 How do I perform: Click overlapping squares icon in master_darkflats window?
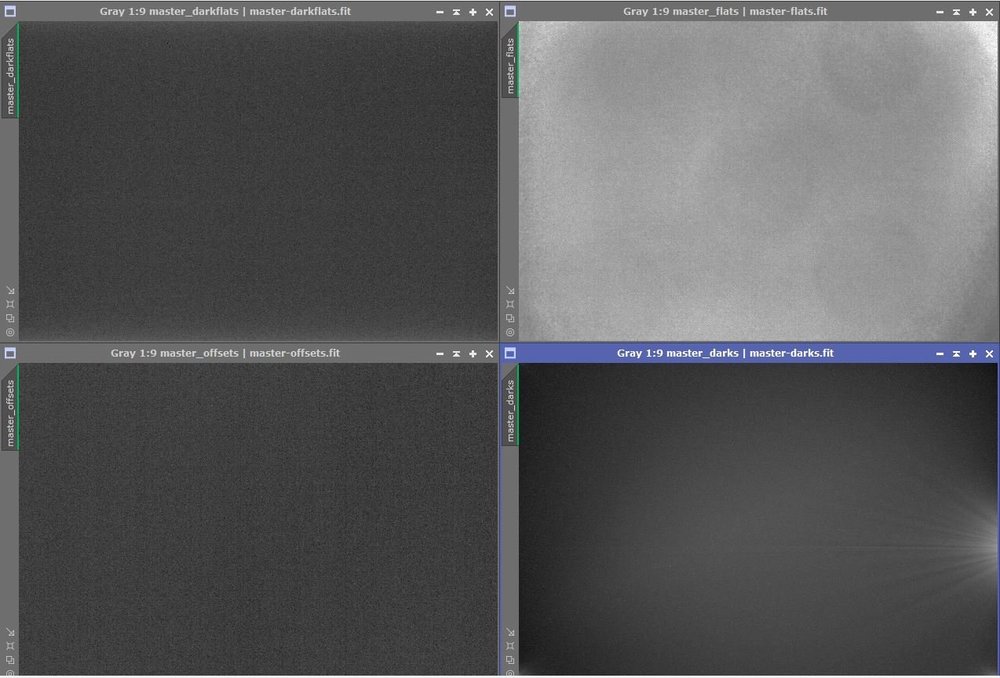click(x=10, y=318)
